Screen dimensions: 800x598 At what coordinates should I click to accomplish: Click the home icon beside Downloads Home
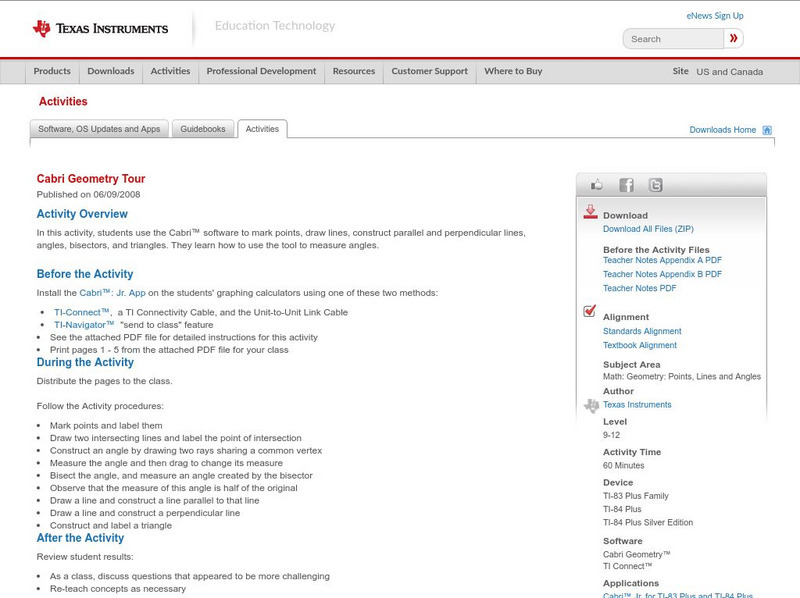click(767, 130)
